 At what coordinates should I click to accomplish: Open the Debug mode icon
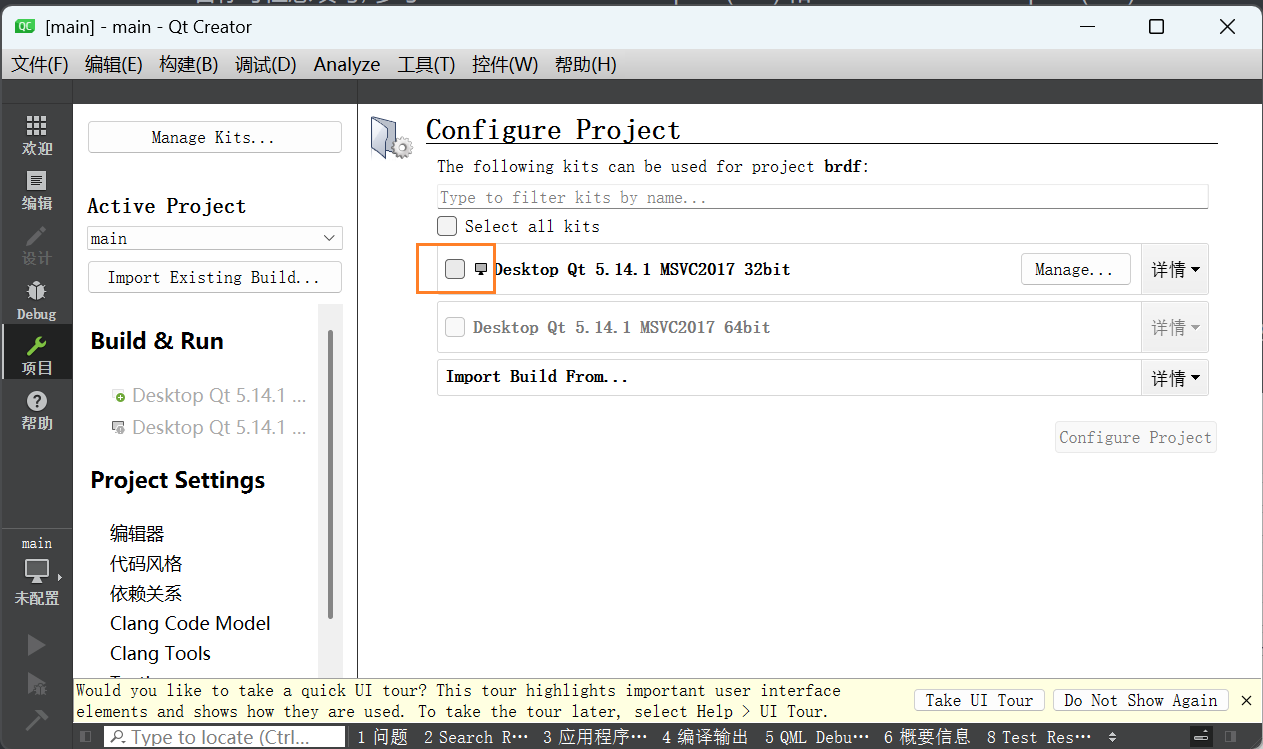[x=37, y=299]
